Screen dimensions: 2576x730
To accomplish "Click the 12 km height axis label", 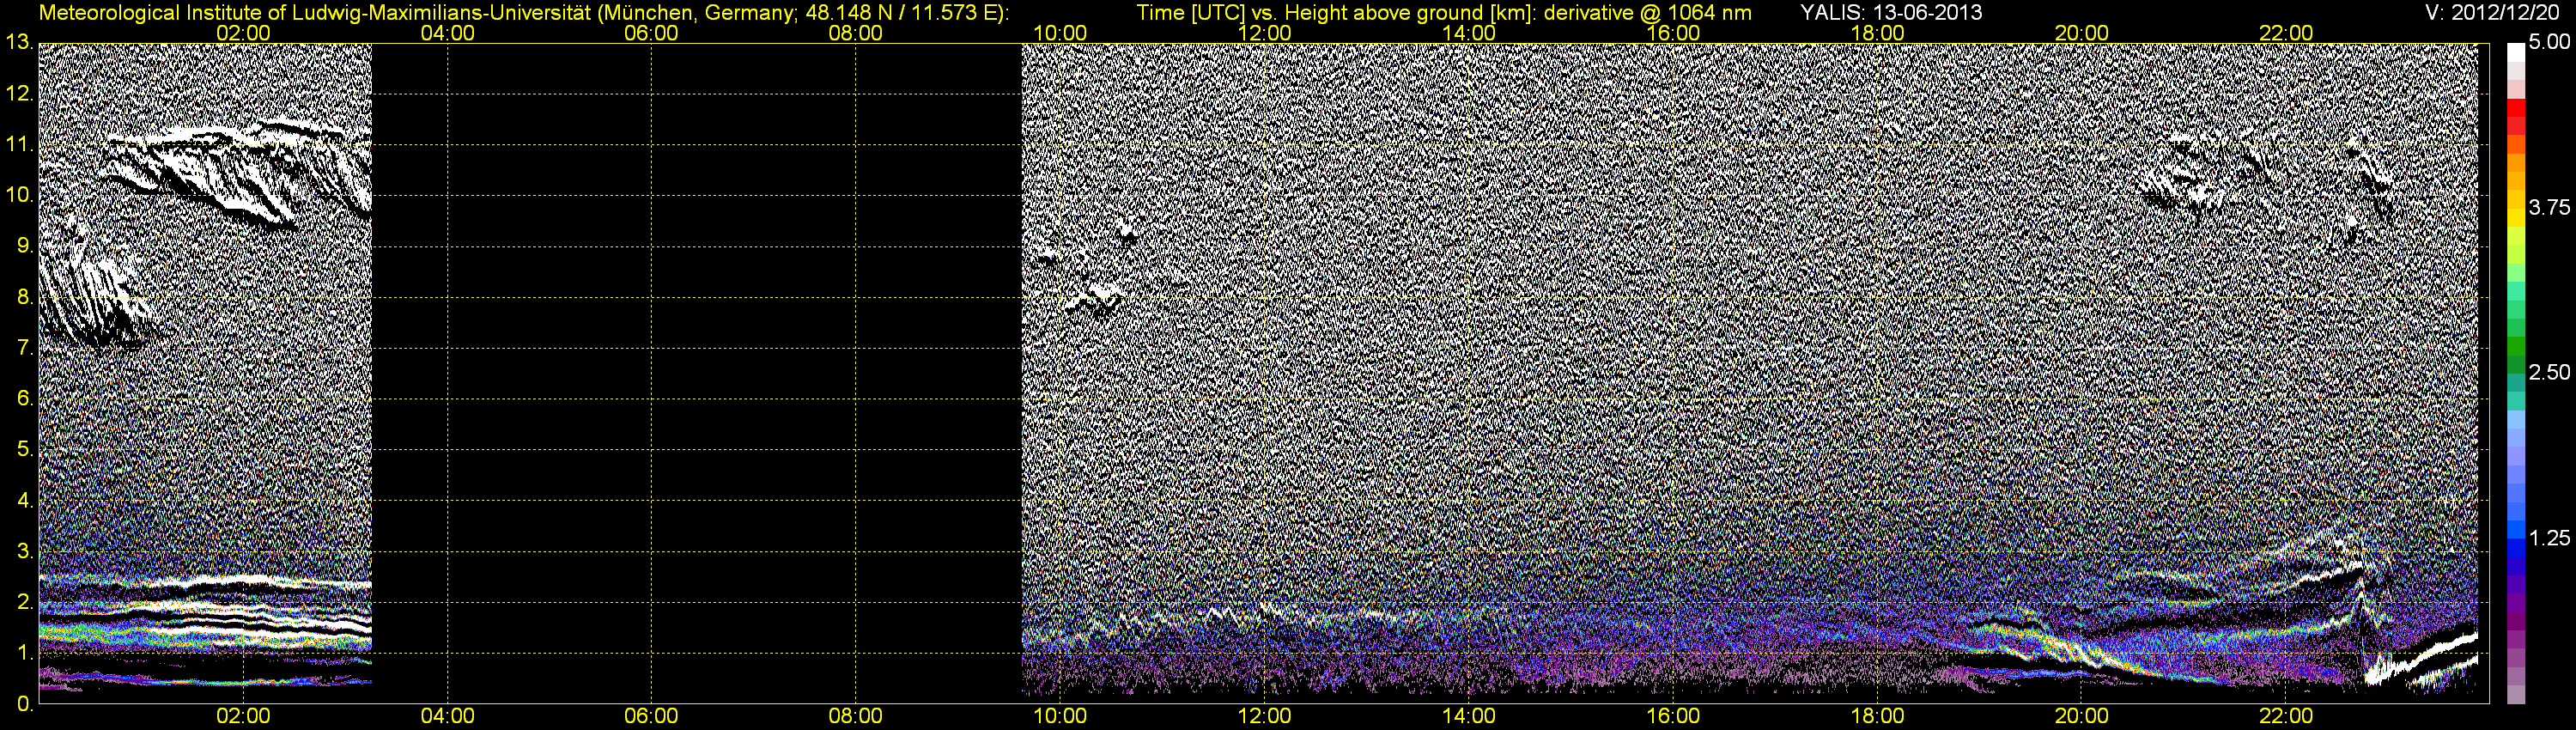I will 19,93.
